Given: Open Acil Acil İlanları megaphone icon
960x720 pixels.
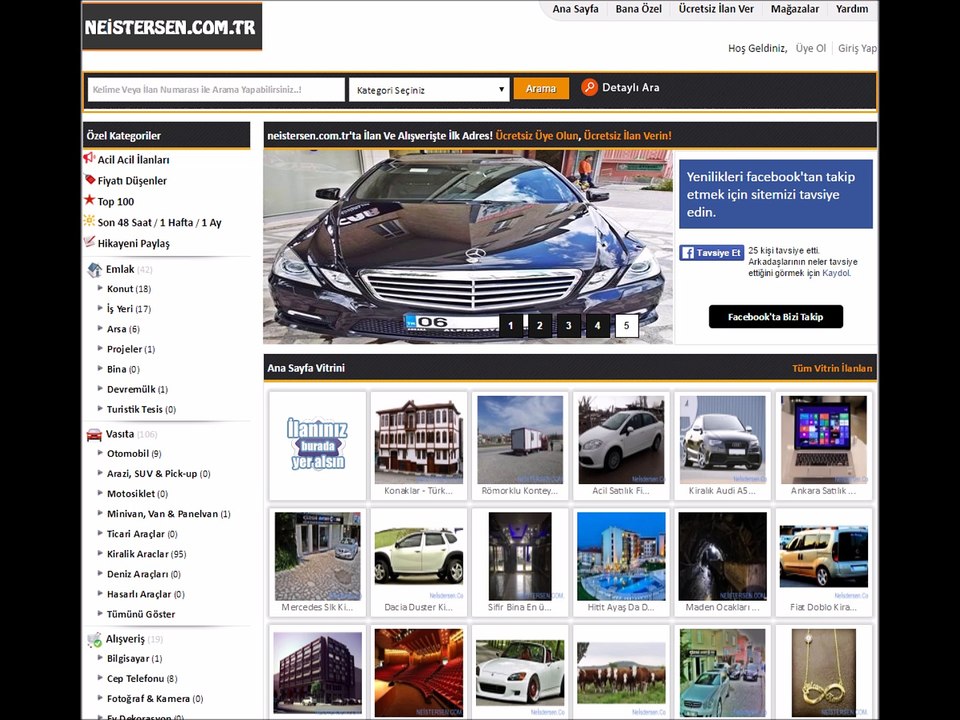Looking at the screenshot, I should [x=89, y=158].
